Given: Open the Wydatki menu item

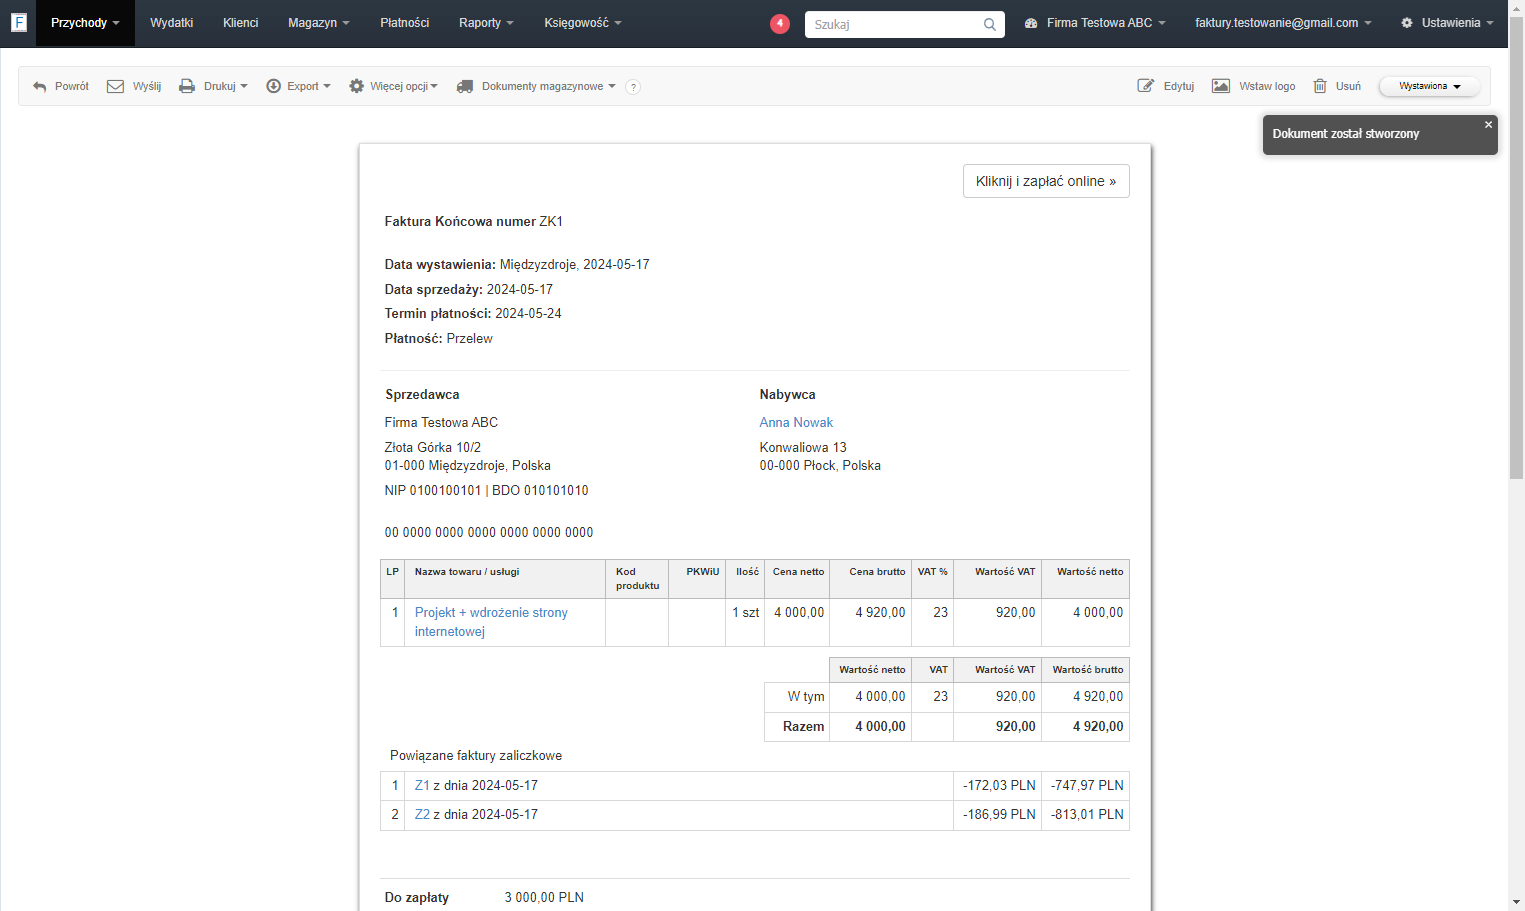Looking at the screenshot, I should coord(172,23).
